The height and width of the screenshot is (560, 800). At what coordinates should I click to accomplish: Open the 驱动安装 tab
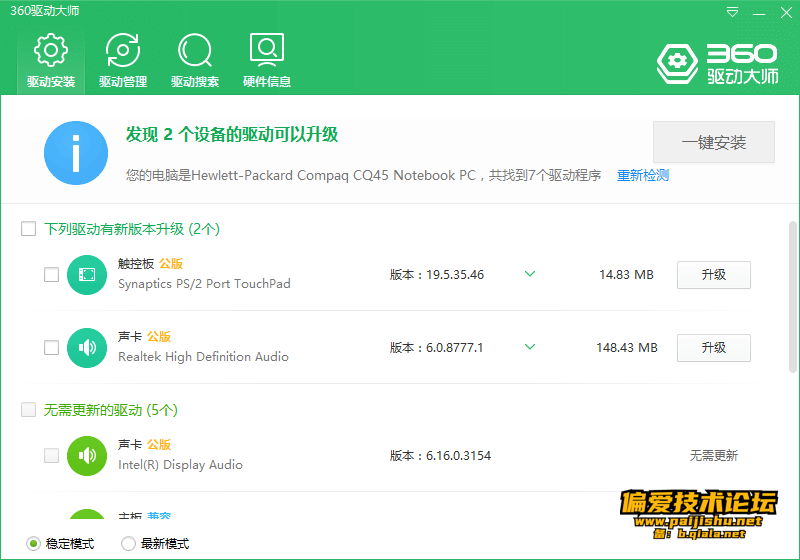[51, 61]
